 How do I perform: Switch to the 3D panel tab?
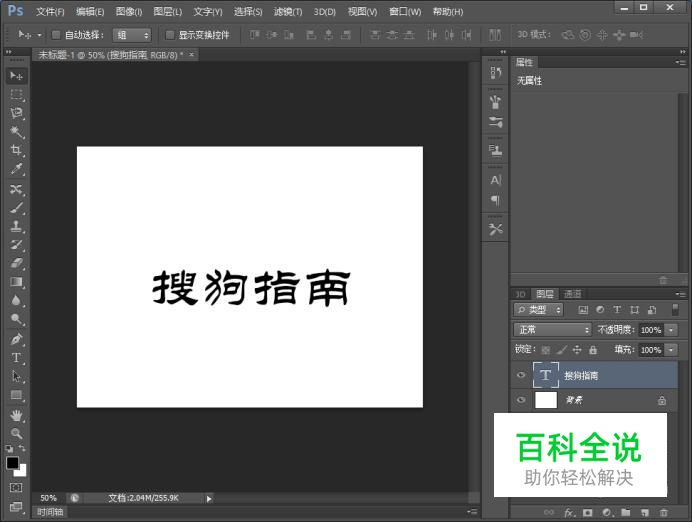tap(520, 294)
